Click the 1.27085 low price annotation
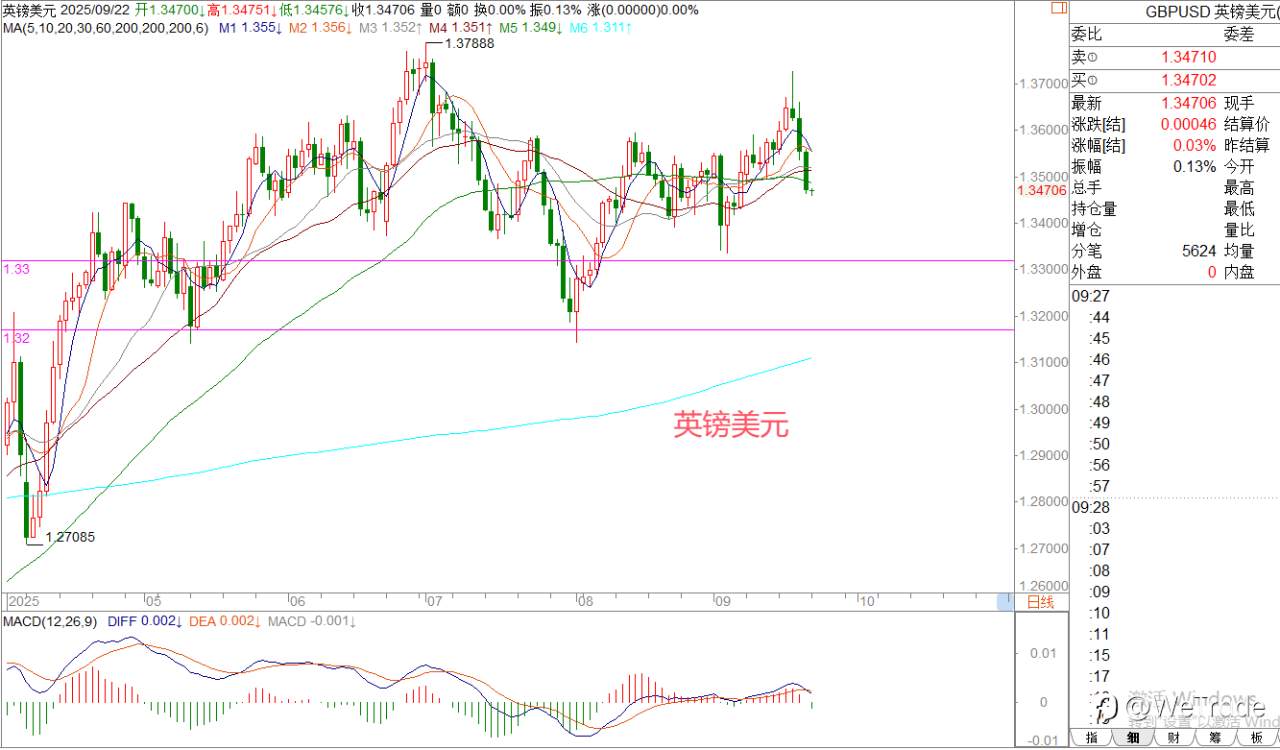Image resolution: width=1280 pixels, height=750 pixels. tap(70, 537)
